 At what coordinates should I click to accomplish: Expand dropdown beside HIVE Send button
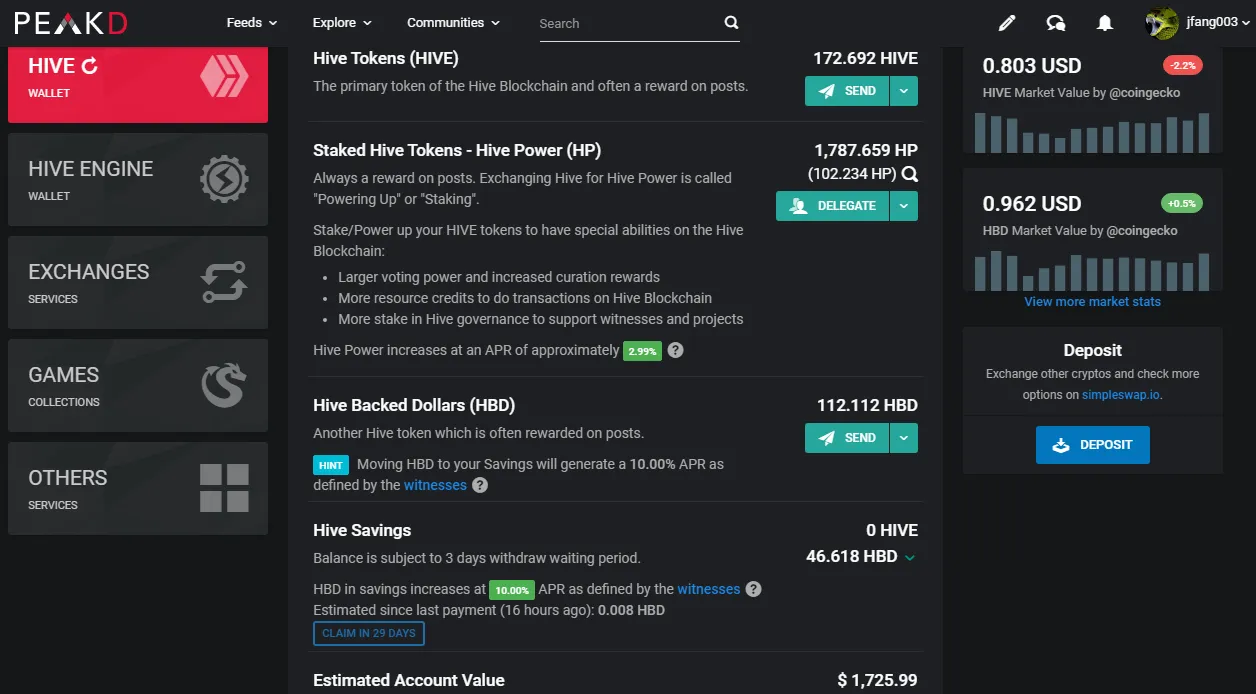pyautogui.click(x=904, y=91)
